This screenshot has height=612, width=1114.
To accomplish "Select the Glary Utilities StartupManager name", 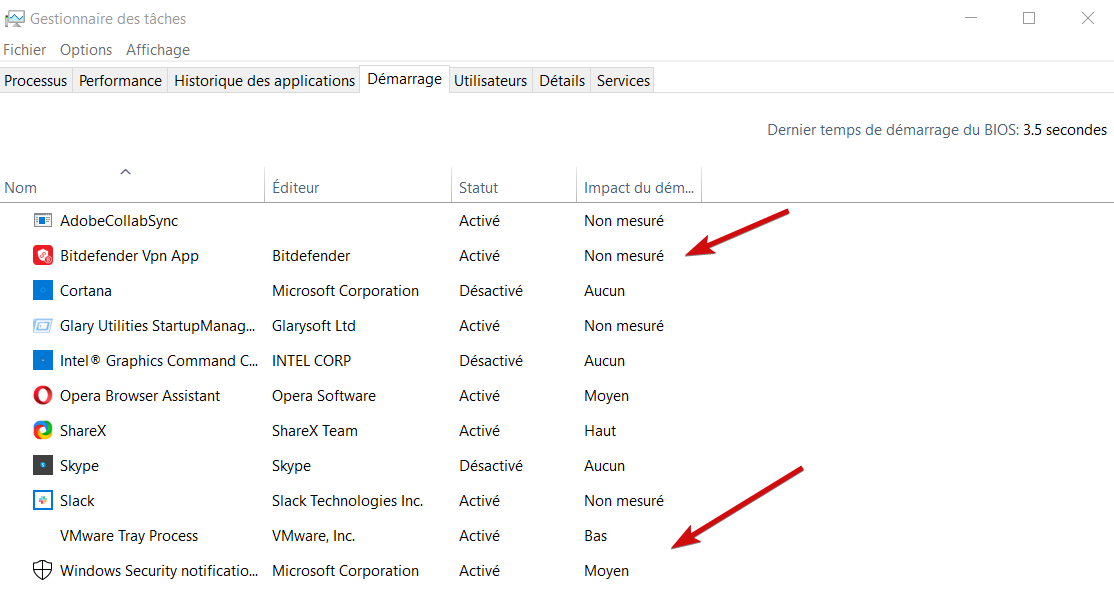I will tap(157, 326).
